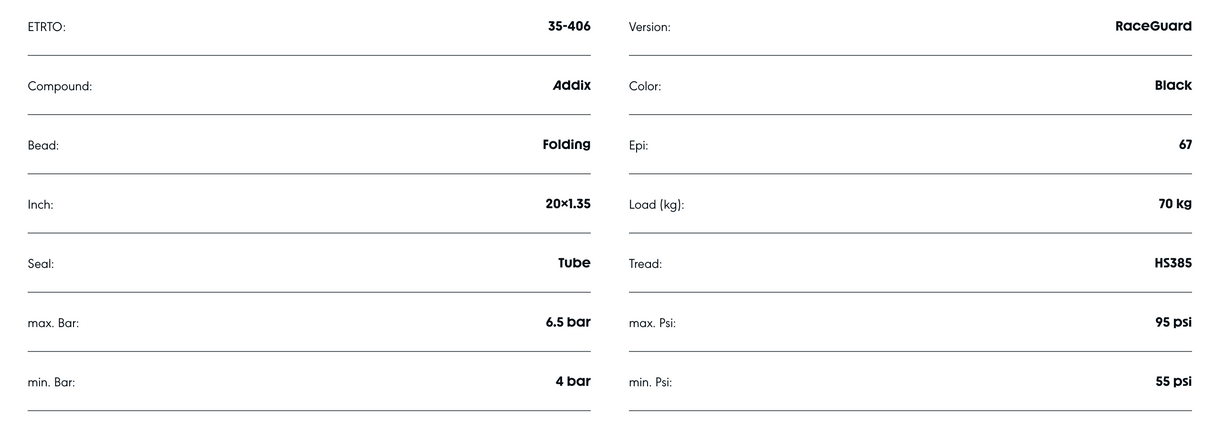Click the "Tread:" label
Screen dimensions: 1214x425
tap(645, 264)
